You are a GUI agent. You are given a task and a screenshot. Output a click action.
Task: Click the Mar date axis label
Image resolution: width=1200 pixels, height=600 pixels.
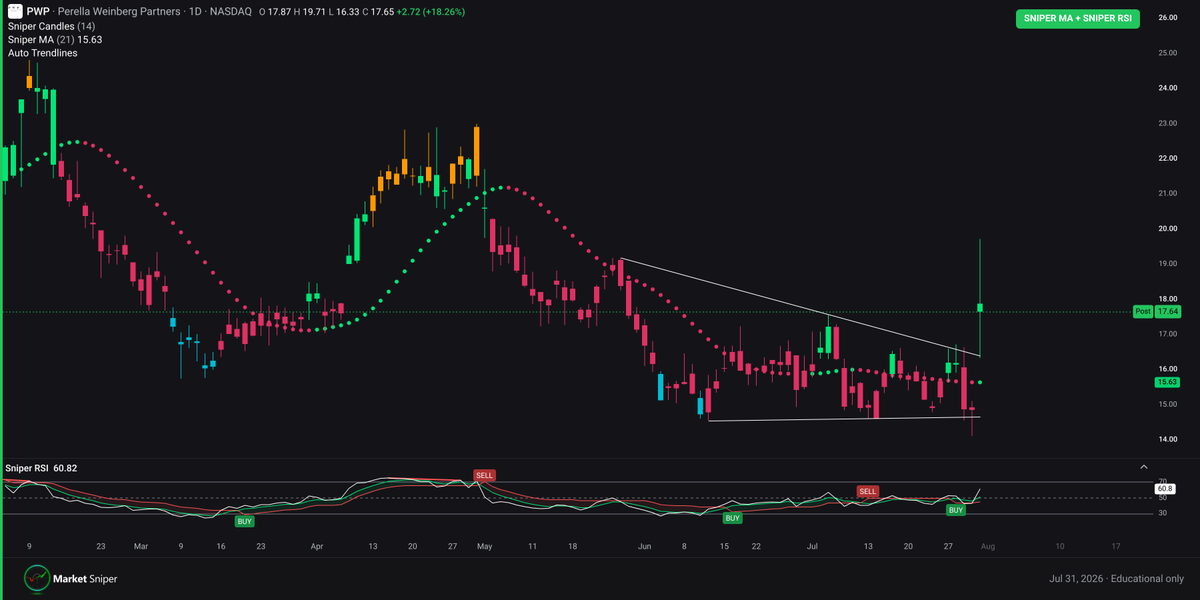[x=140, y=547]
